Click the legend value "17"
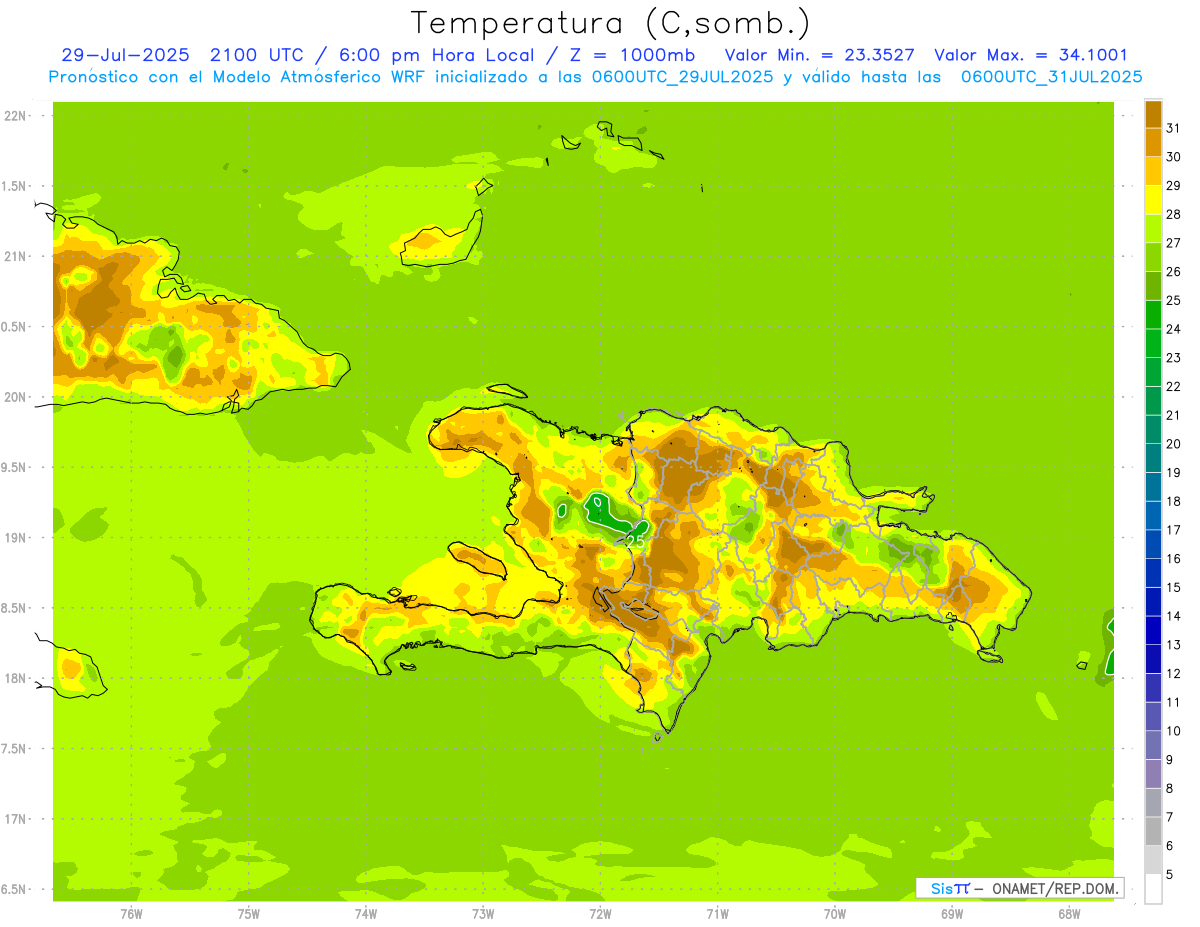This screenshot has width=1200, height=927. [x=1173, y=530]
